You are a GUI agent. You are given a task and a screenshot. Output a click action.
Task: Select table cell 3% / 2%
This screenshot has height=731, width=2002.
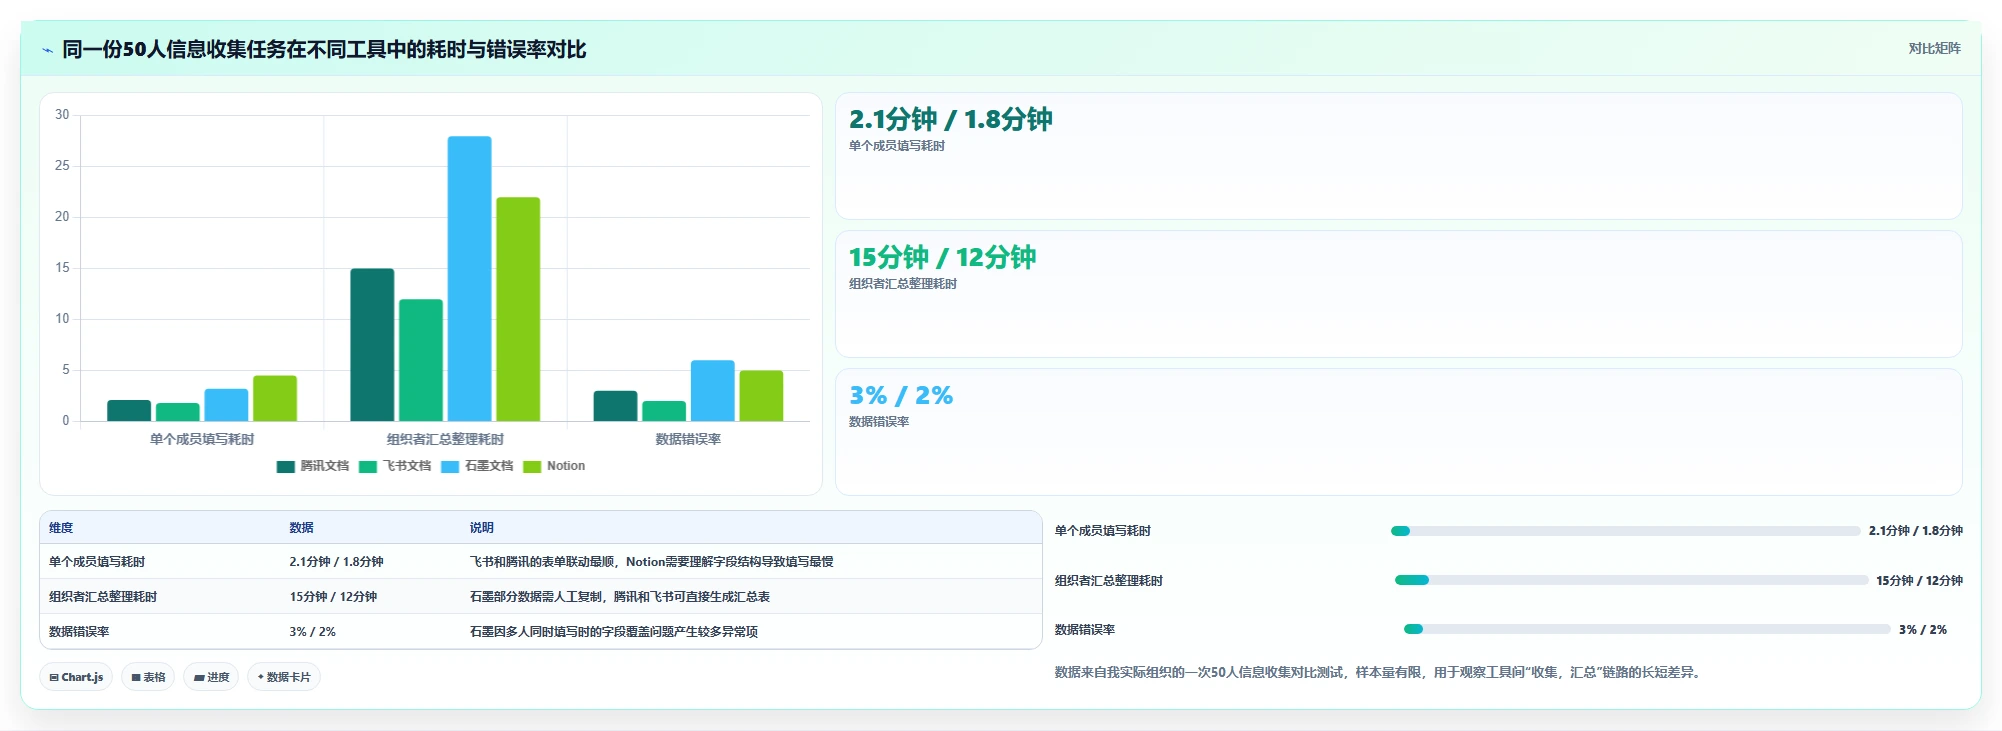[x=312, y=632]
